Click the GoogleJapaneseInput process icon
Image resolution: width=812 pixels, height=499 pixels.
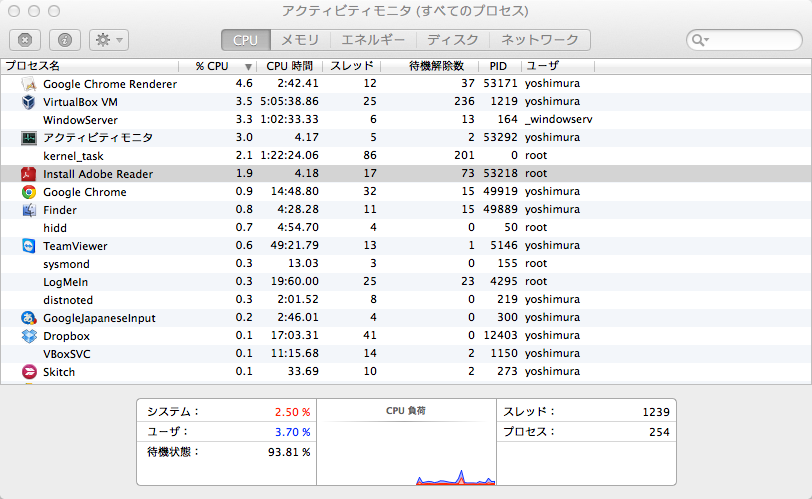[29, 318]
